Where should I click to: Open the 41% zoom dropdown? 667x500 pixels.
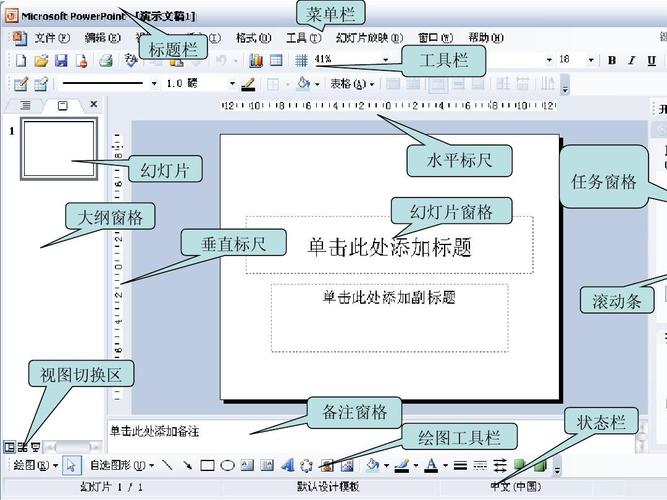385,60
